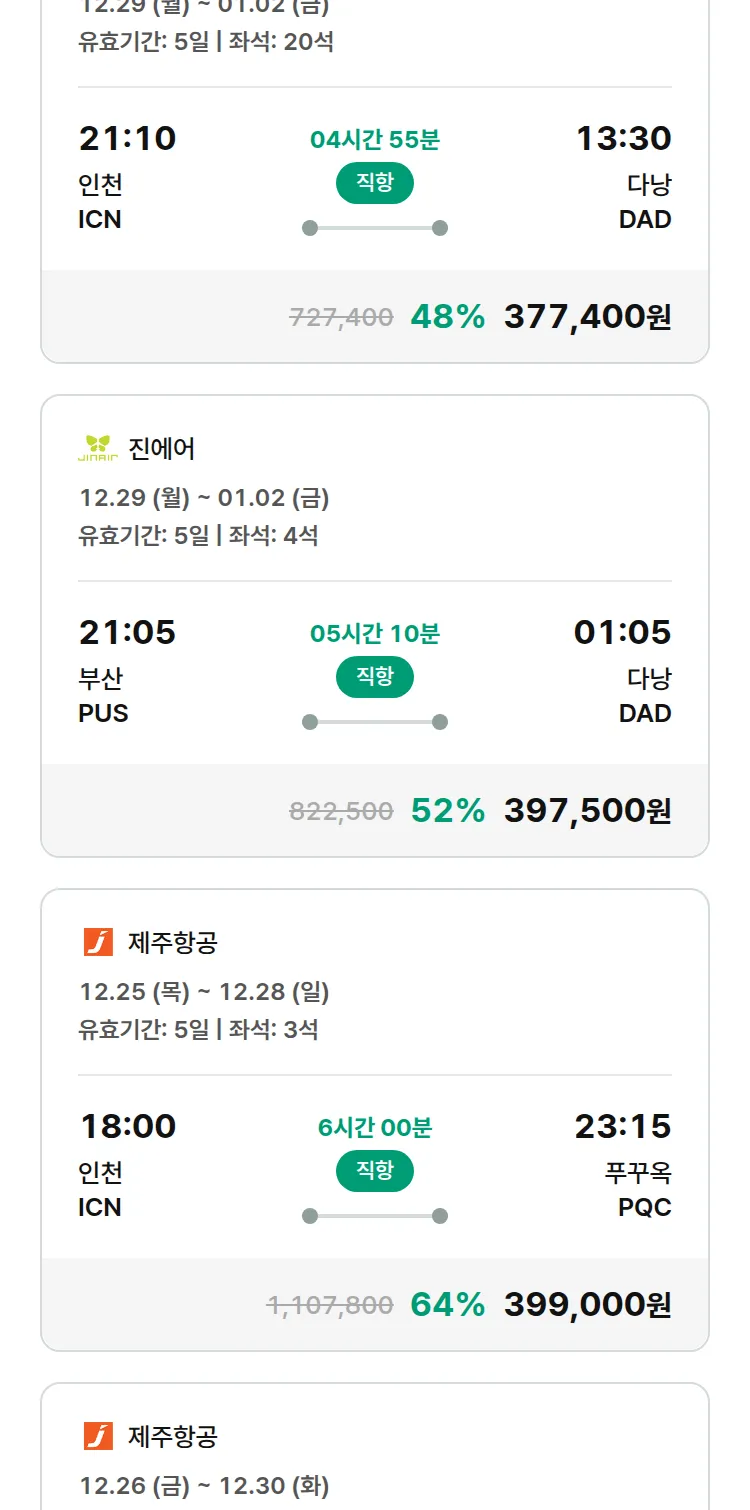The image size is (750, 1510).
Task: Click the 제주항공 name above 12.25 dates
Action: point(173,942)
